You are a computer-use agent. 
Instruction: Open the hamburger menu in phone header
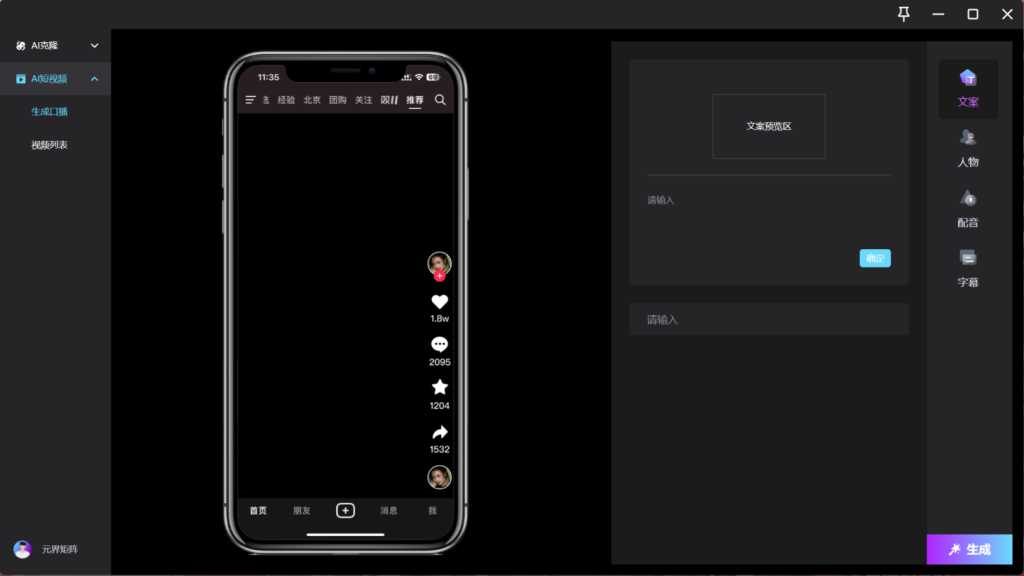coord(251,100)
